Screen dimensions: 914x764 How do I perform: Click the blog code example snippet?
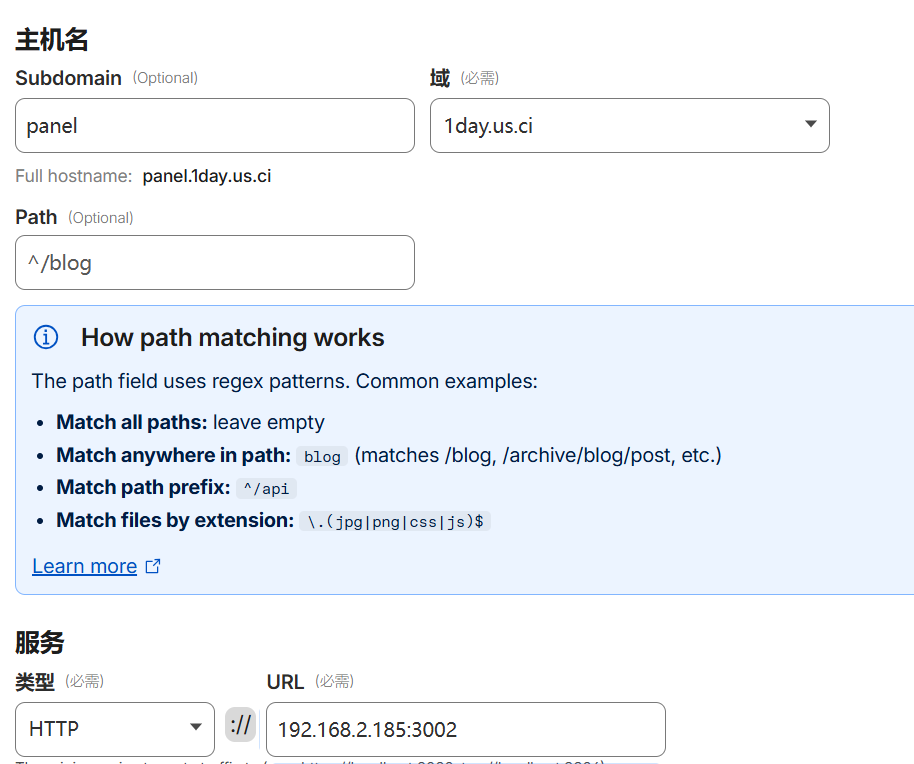click(322, 456)
